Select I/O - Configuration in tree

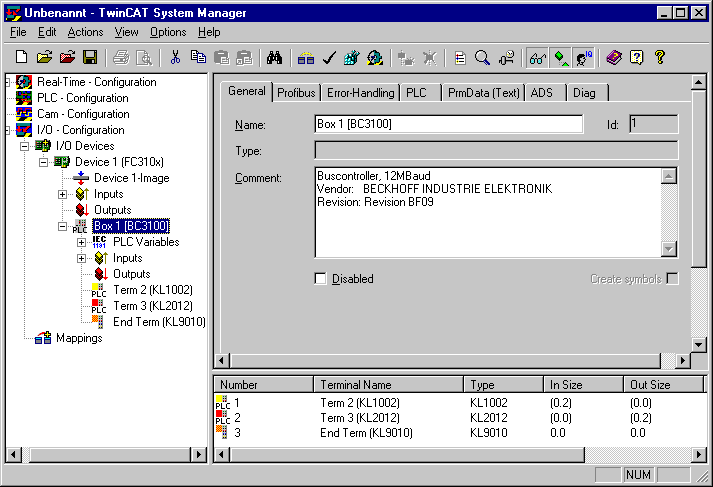[x=80, y=130]
